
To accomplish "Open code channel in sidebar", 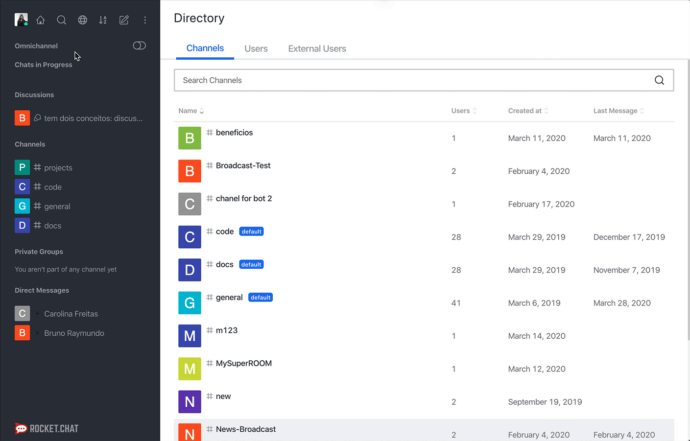I will click(80, 187).
